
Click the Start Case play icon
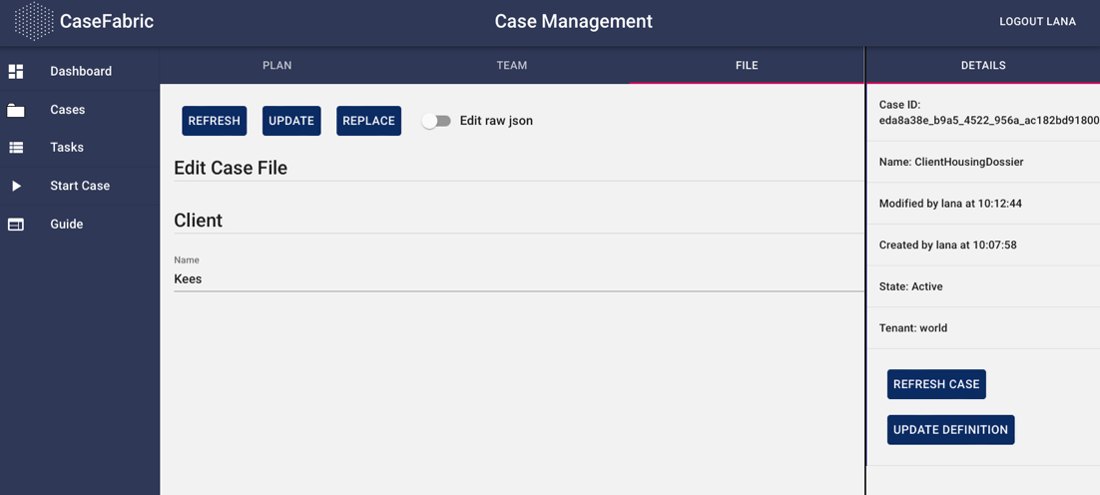(16, 186)
